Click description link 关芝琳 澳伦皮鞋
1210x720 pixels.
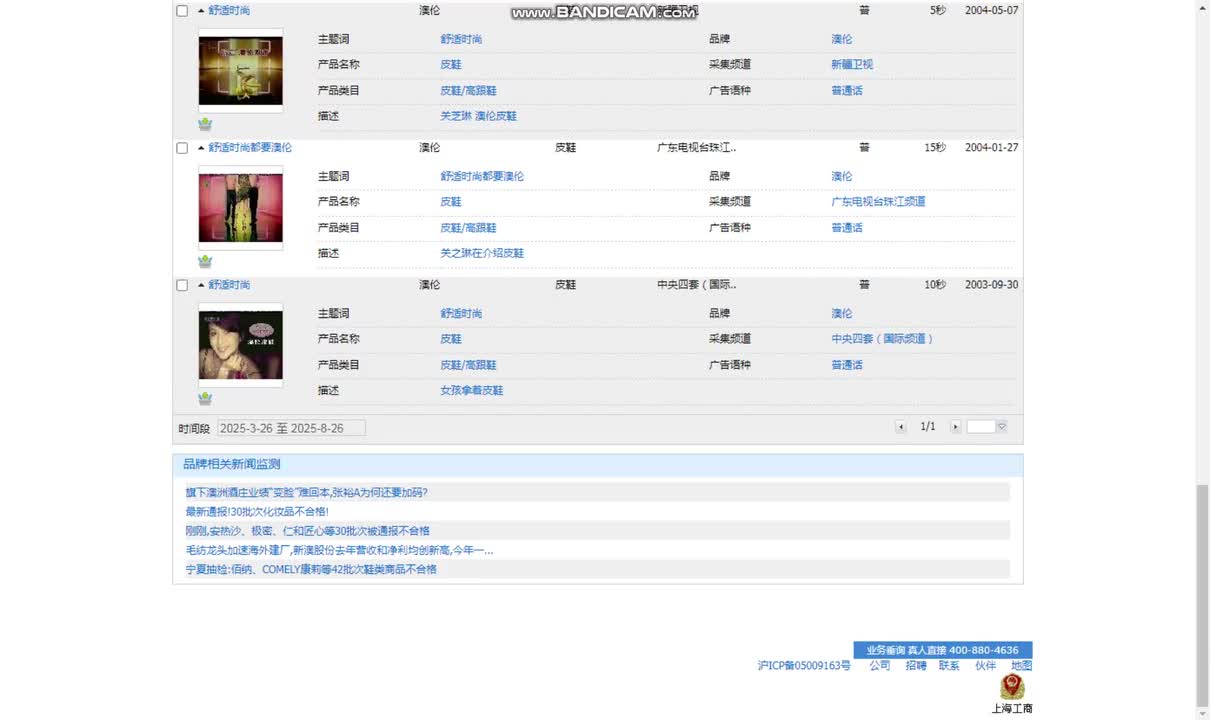click(x=478, y=116)
